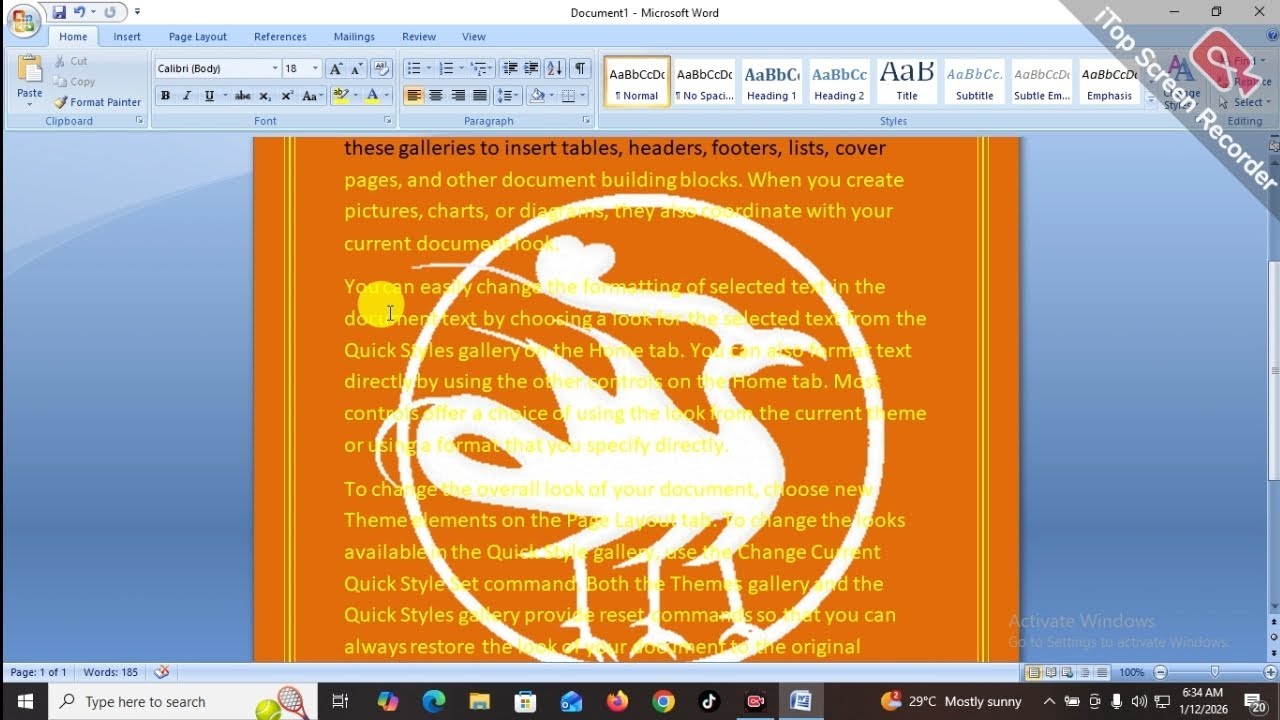
Task: Open the Review tab
Action: tap(419, 37)
